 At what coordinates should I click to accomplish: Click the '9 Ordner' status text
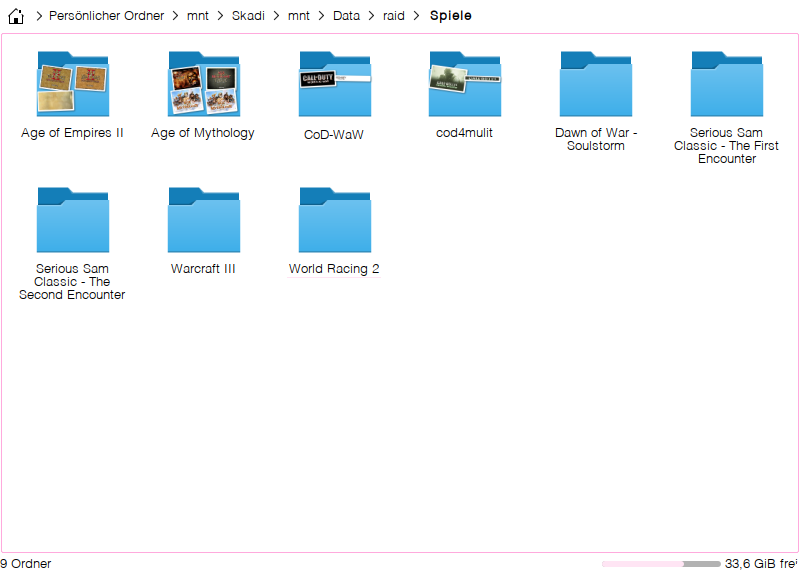pyautogui.click(x=26, y=564)
